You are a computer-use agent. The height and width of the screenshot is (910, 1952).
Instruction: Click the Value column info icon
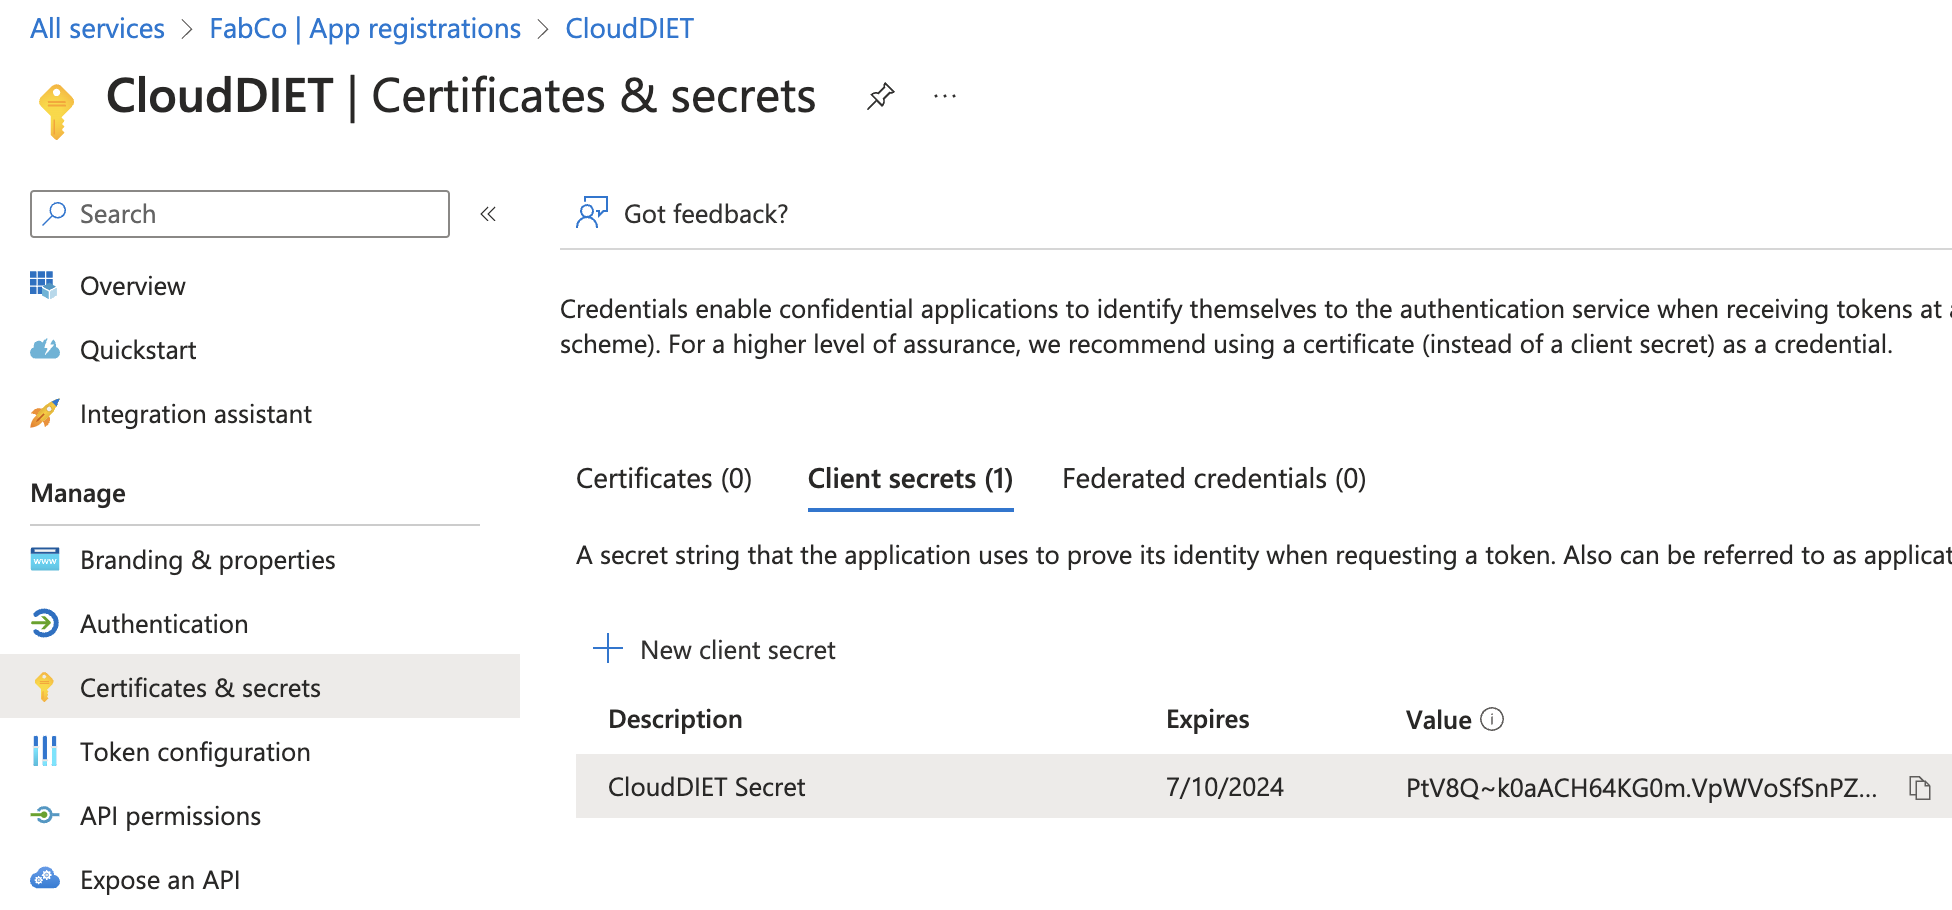[x=1492, y=719]
